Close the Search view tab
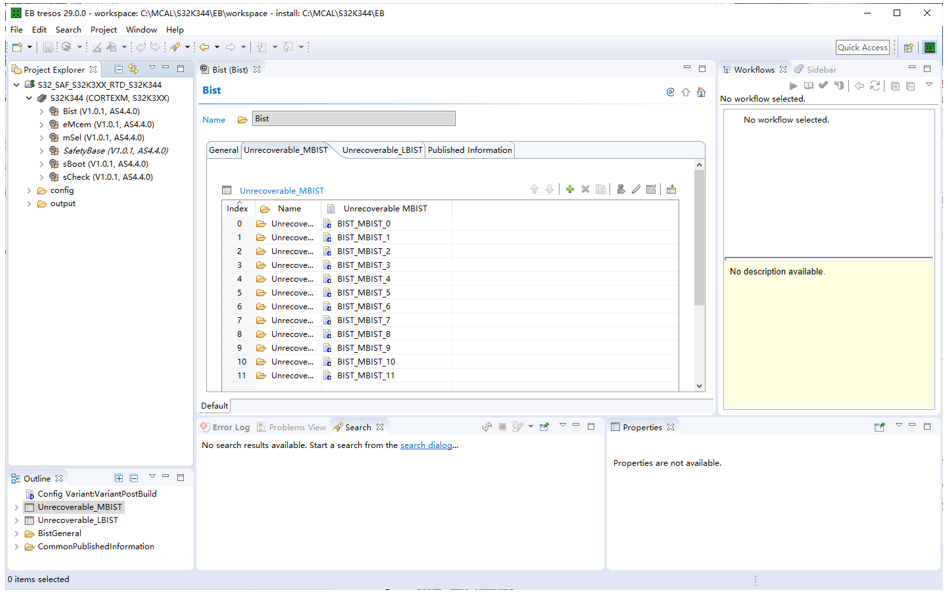Screen dimensions: 948x597 pyautogui.click(x=380, y=427)
